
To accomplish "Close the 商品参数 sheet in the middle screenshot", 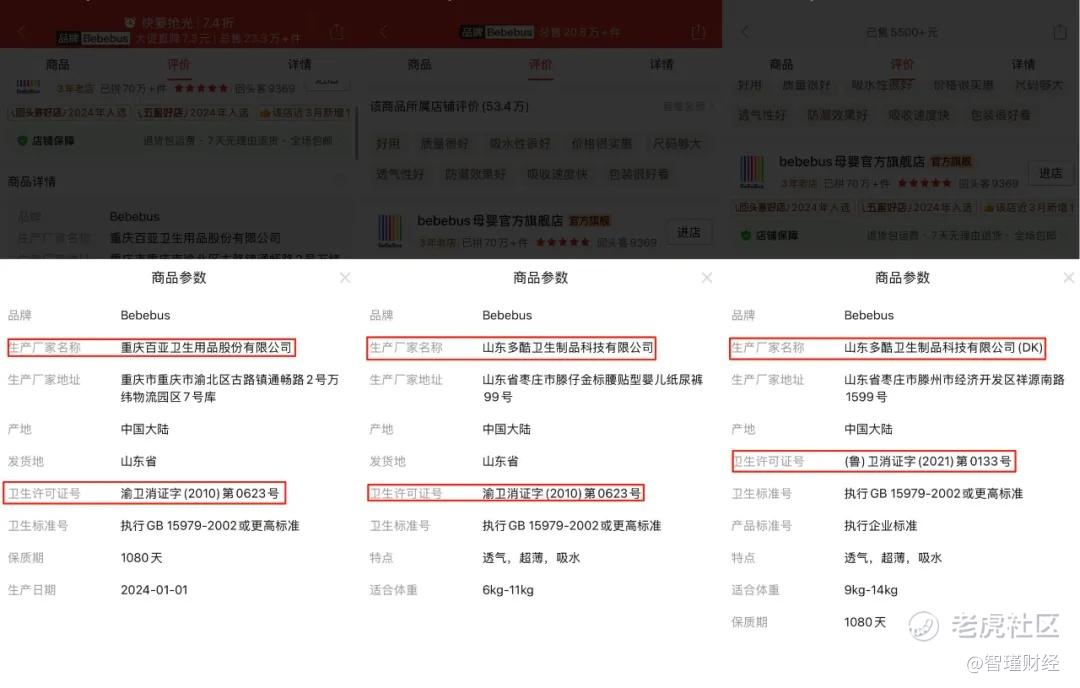I will (707, 278).
